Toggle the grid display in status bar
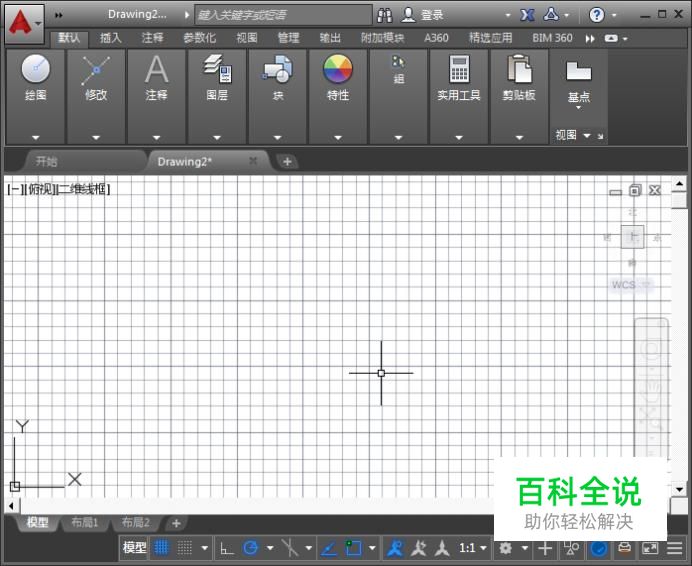The width and height of the screenshot is (692, 566). pyautogui.click(x=161, y=548)
